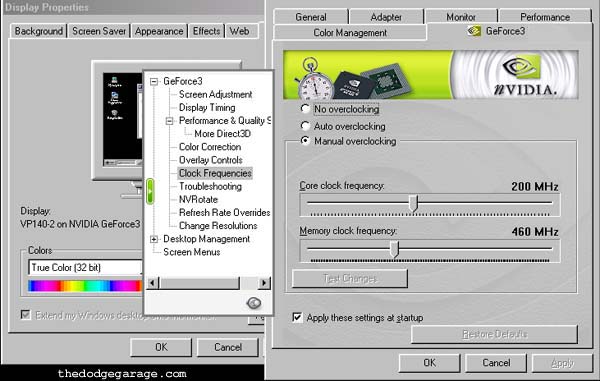This screenshot has width=600, height=381.
Task: Select the No overclocking radio button
Action: click(305, 109)
